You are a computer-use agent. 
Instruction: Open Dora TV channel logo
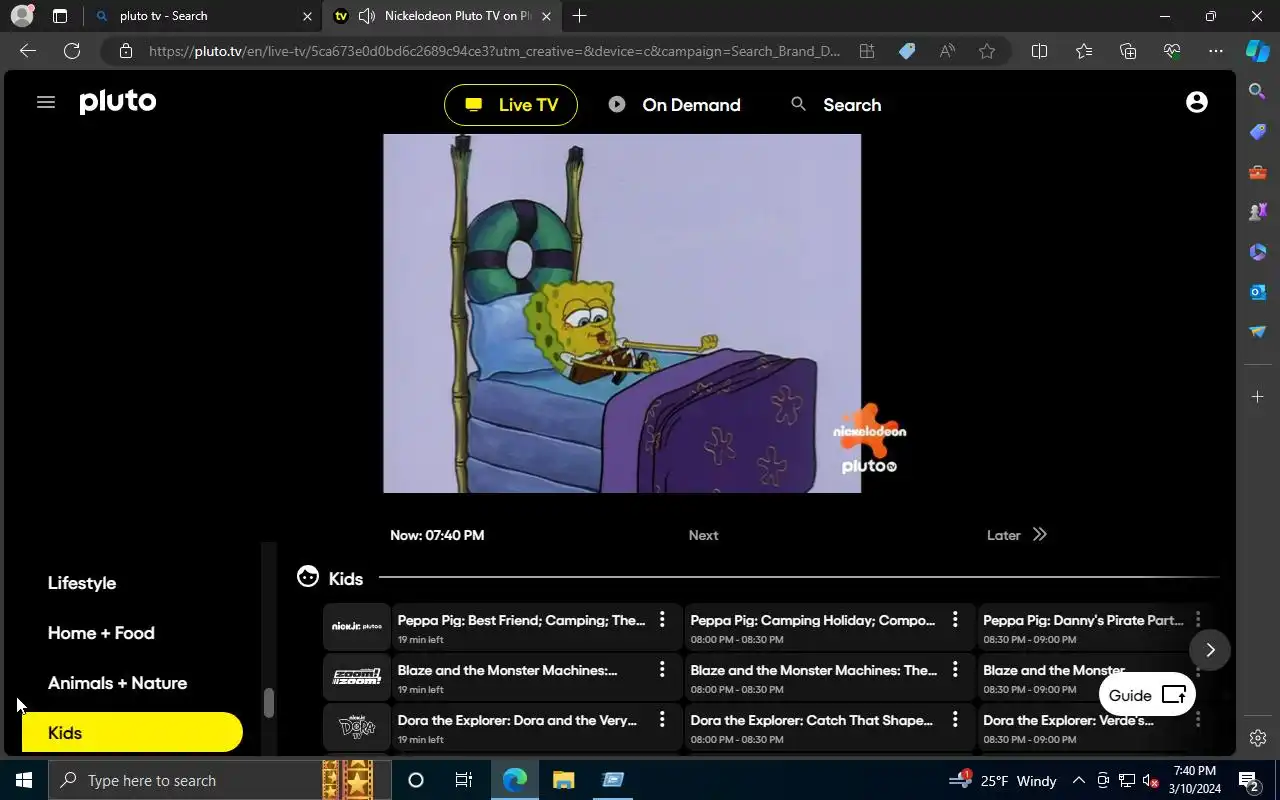coord(357,727)
